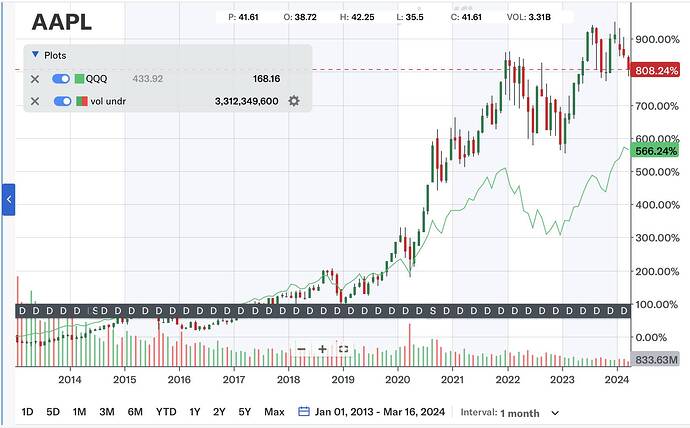
Task: Click the vol undr green-red color swatch
Action: (x=81, y=101)
